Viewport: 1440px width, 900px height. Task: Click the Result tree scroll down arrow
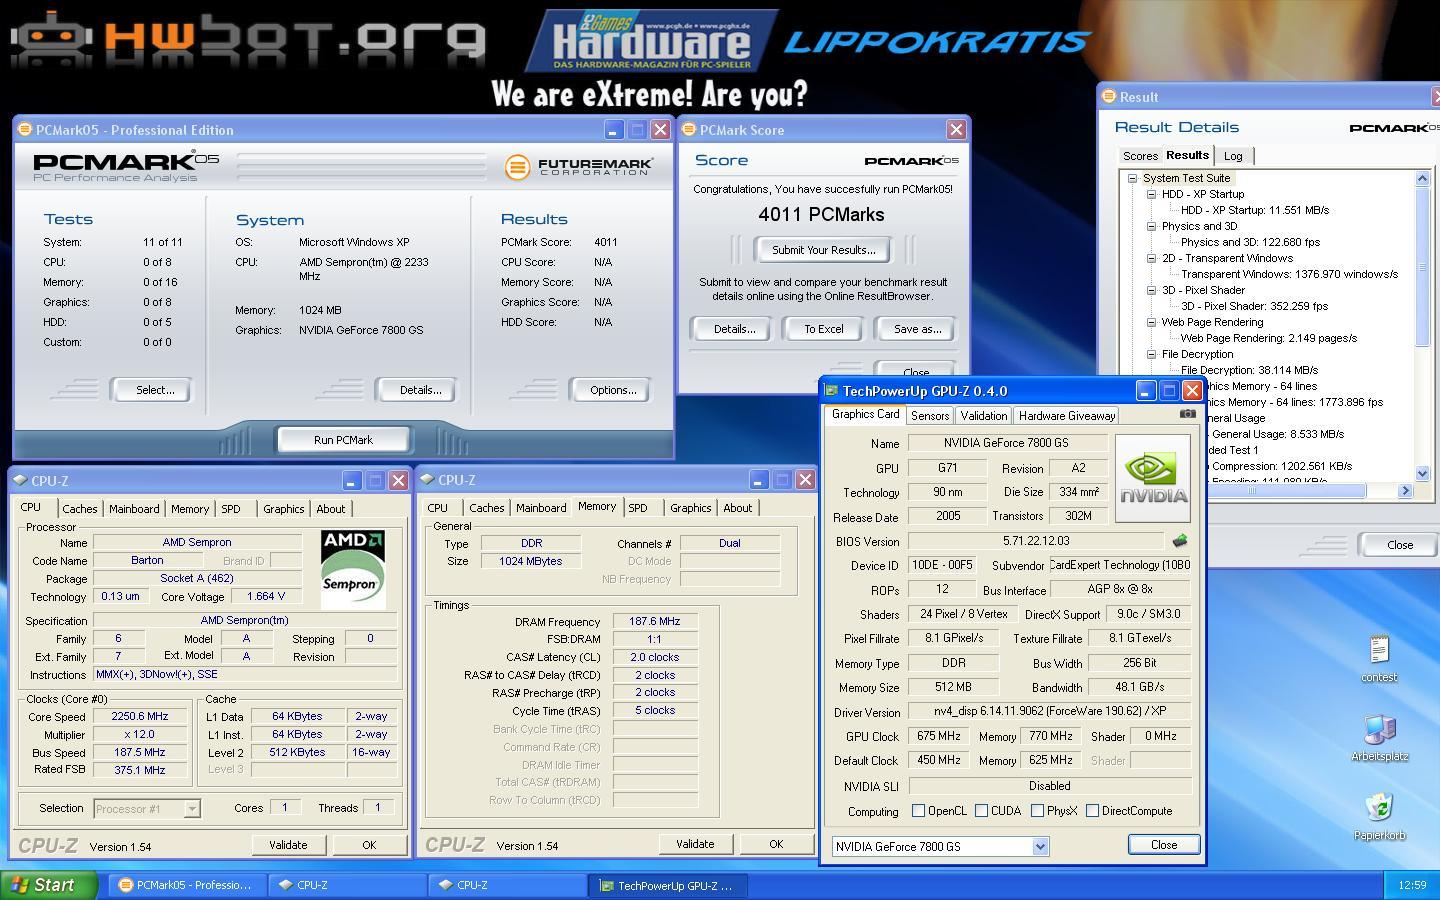pyautogui.click(x=1422, y=473)
